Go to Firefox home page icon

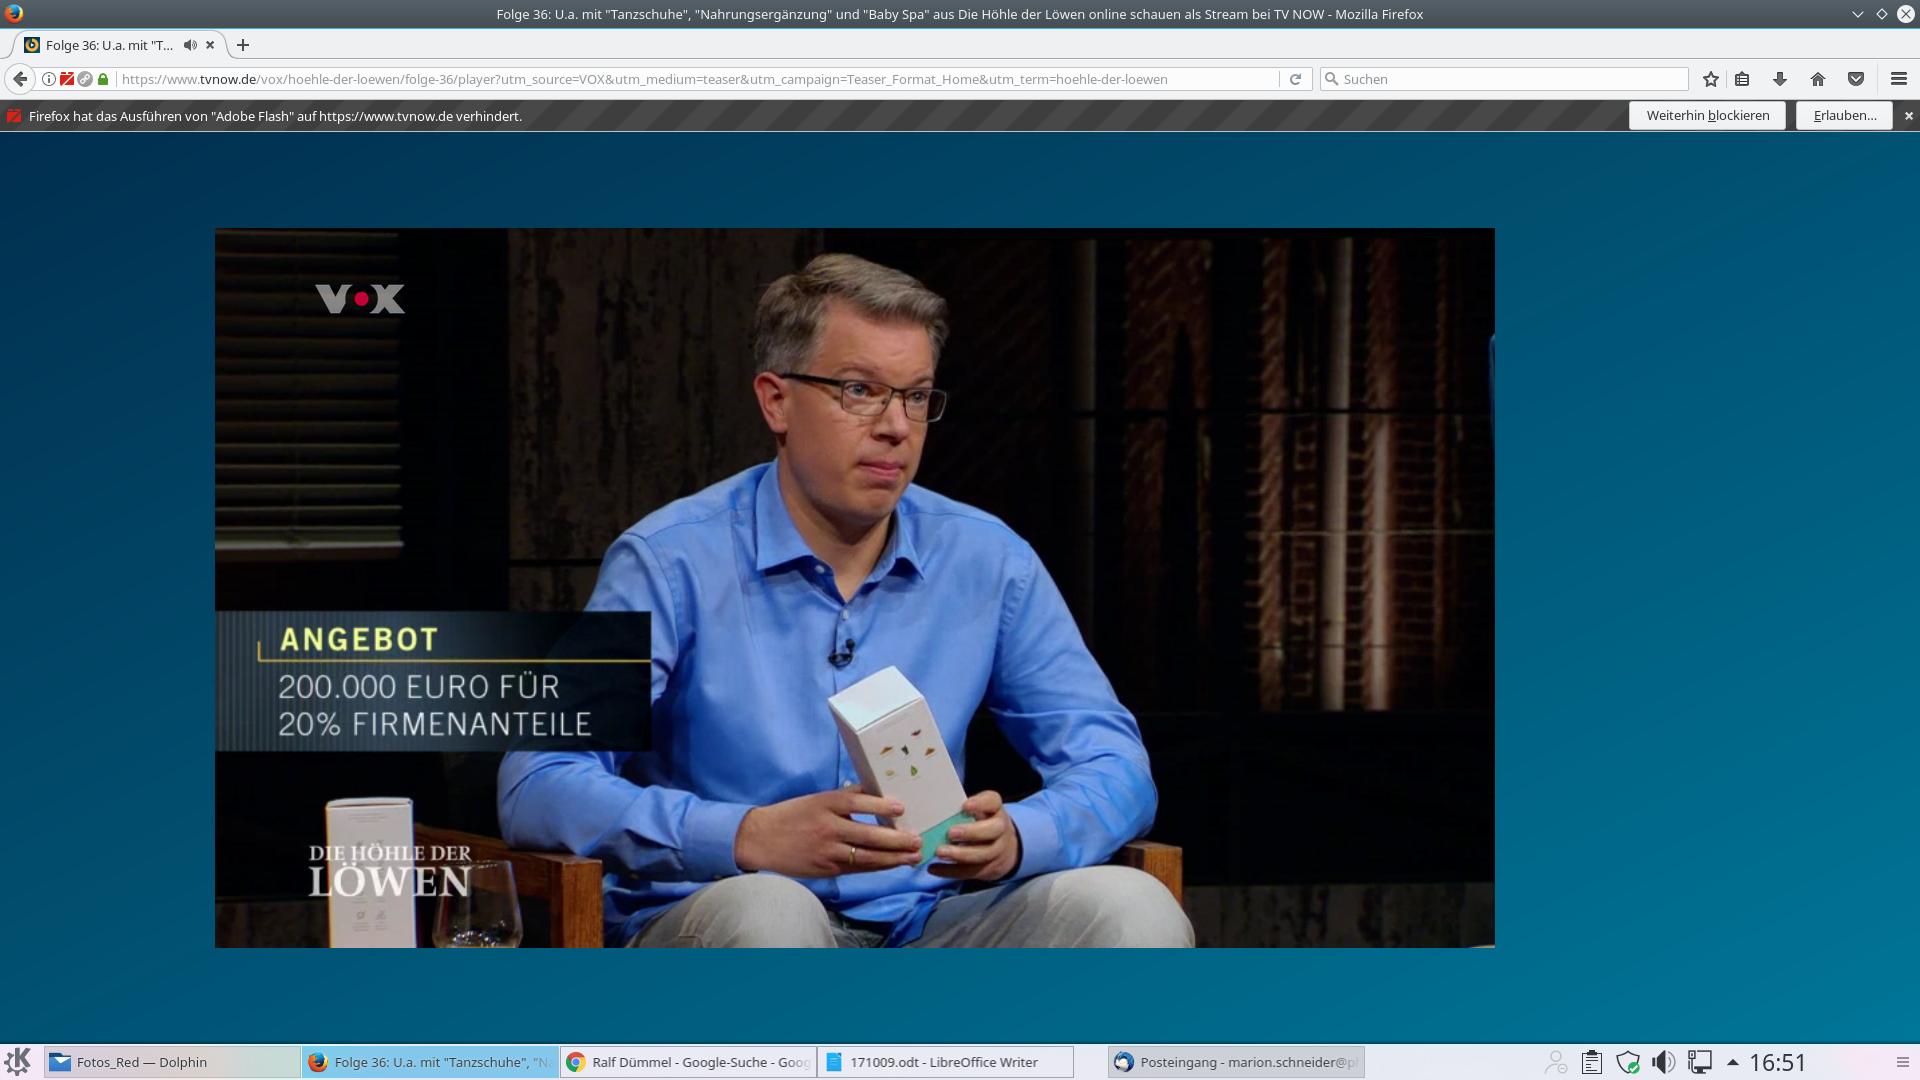tap(1818, 79)
